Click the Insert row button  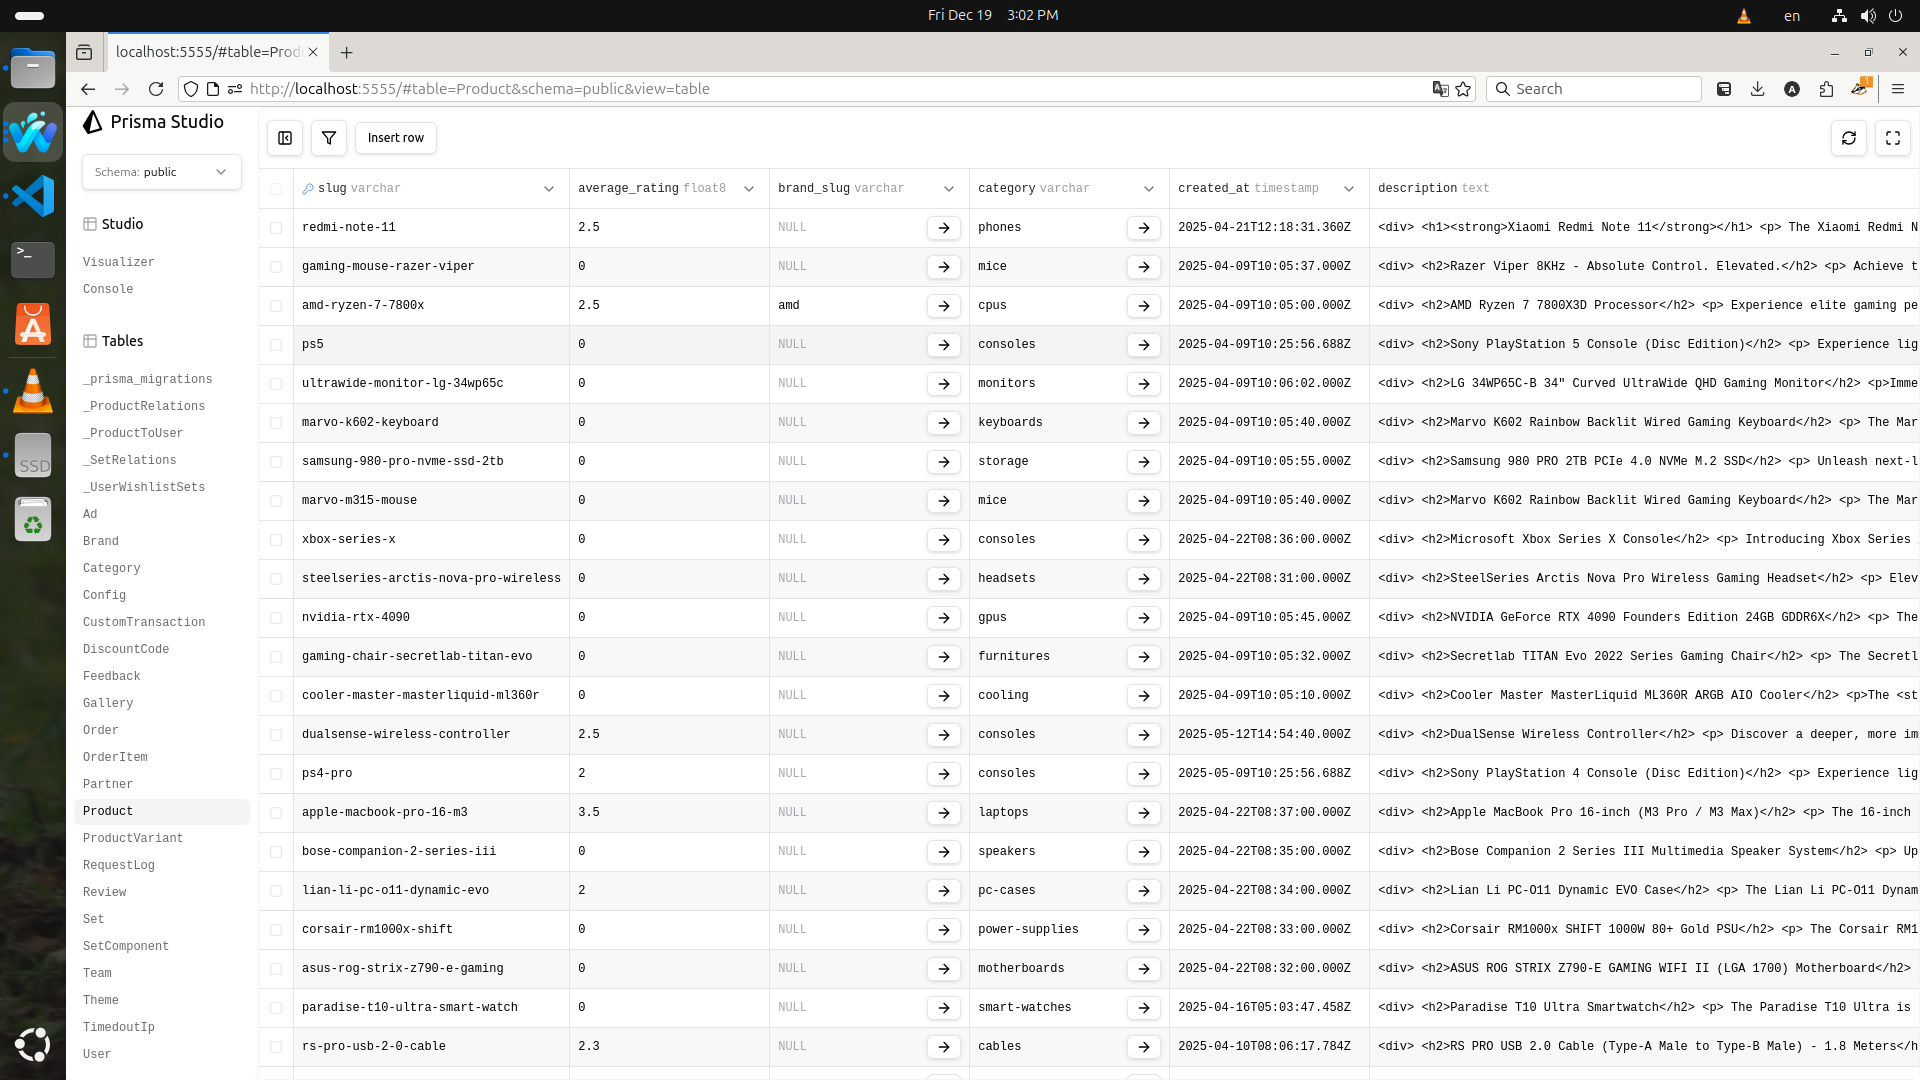click(395, 138)
